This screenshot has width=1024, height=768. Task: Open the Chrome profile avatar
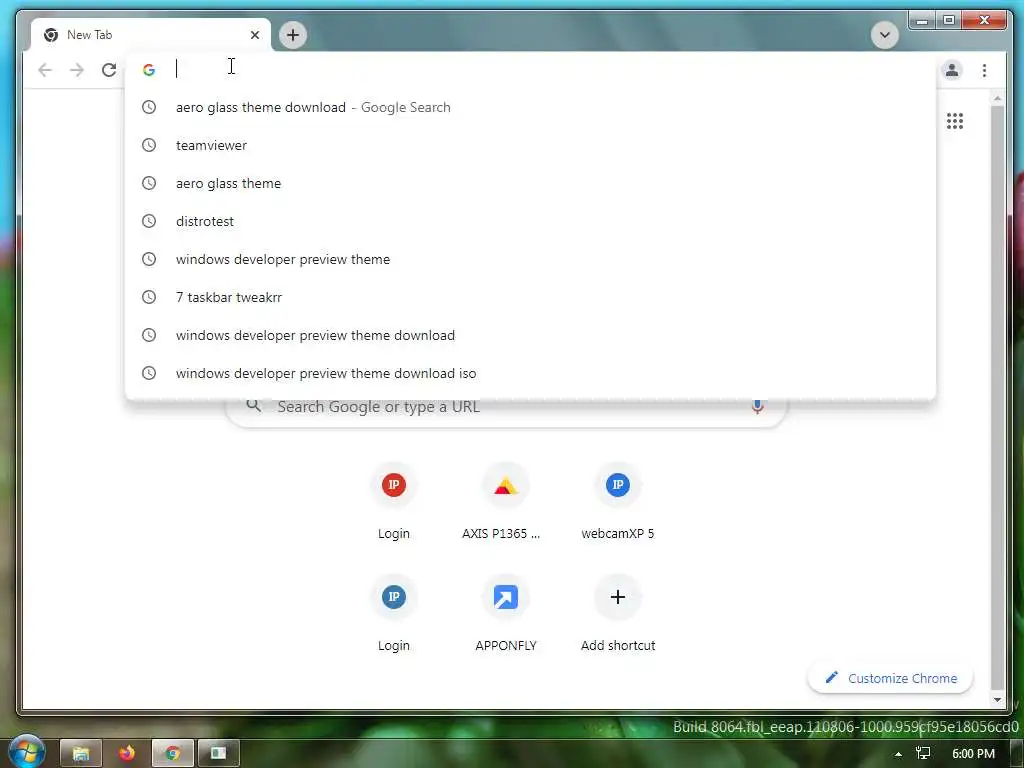(x=952, y=70)
